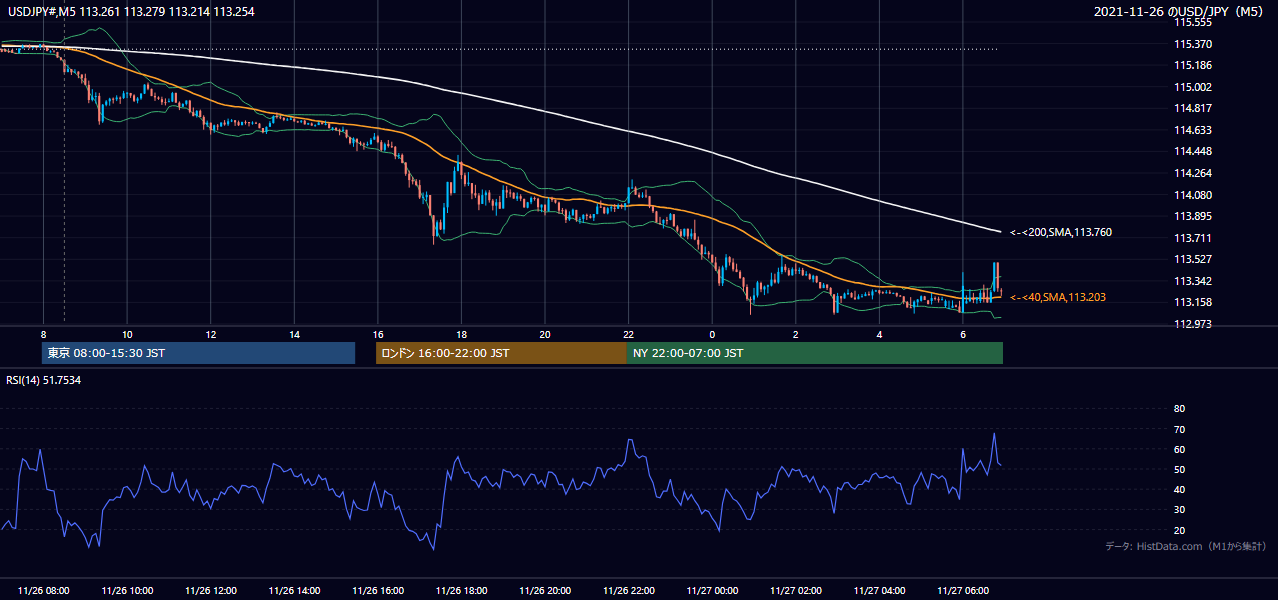Click the 11/26 22:00 time label
The image size is (1278, 600).
[x=628, y=591]
